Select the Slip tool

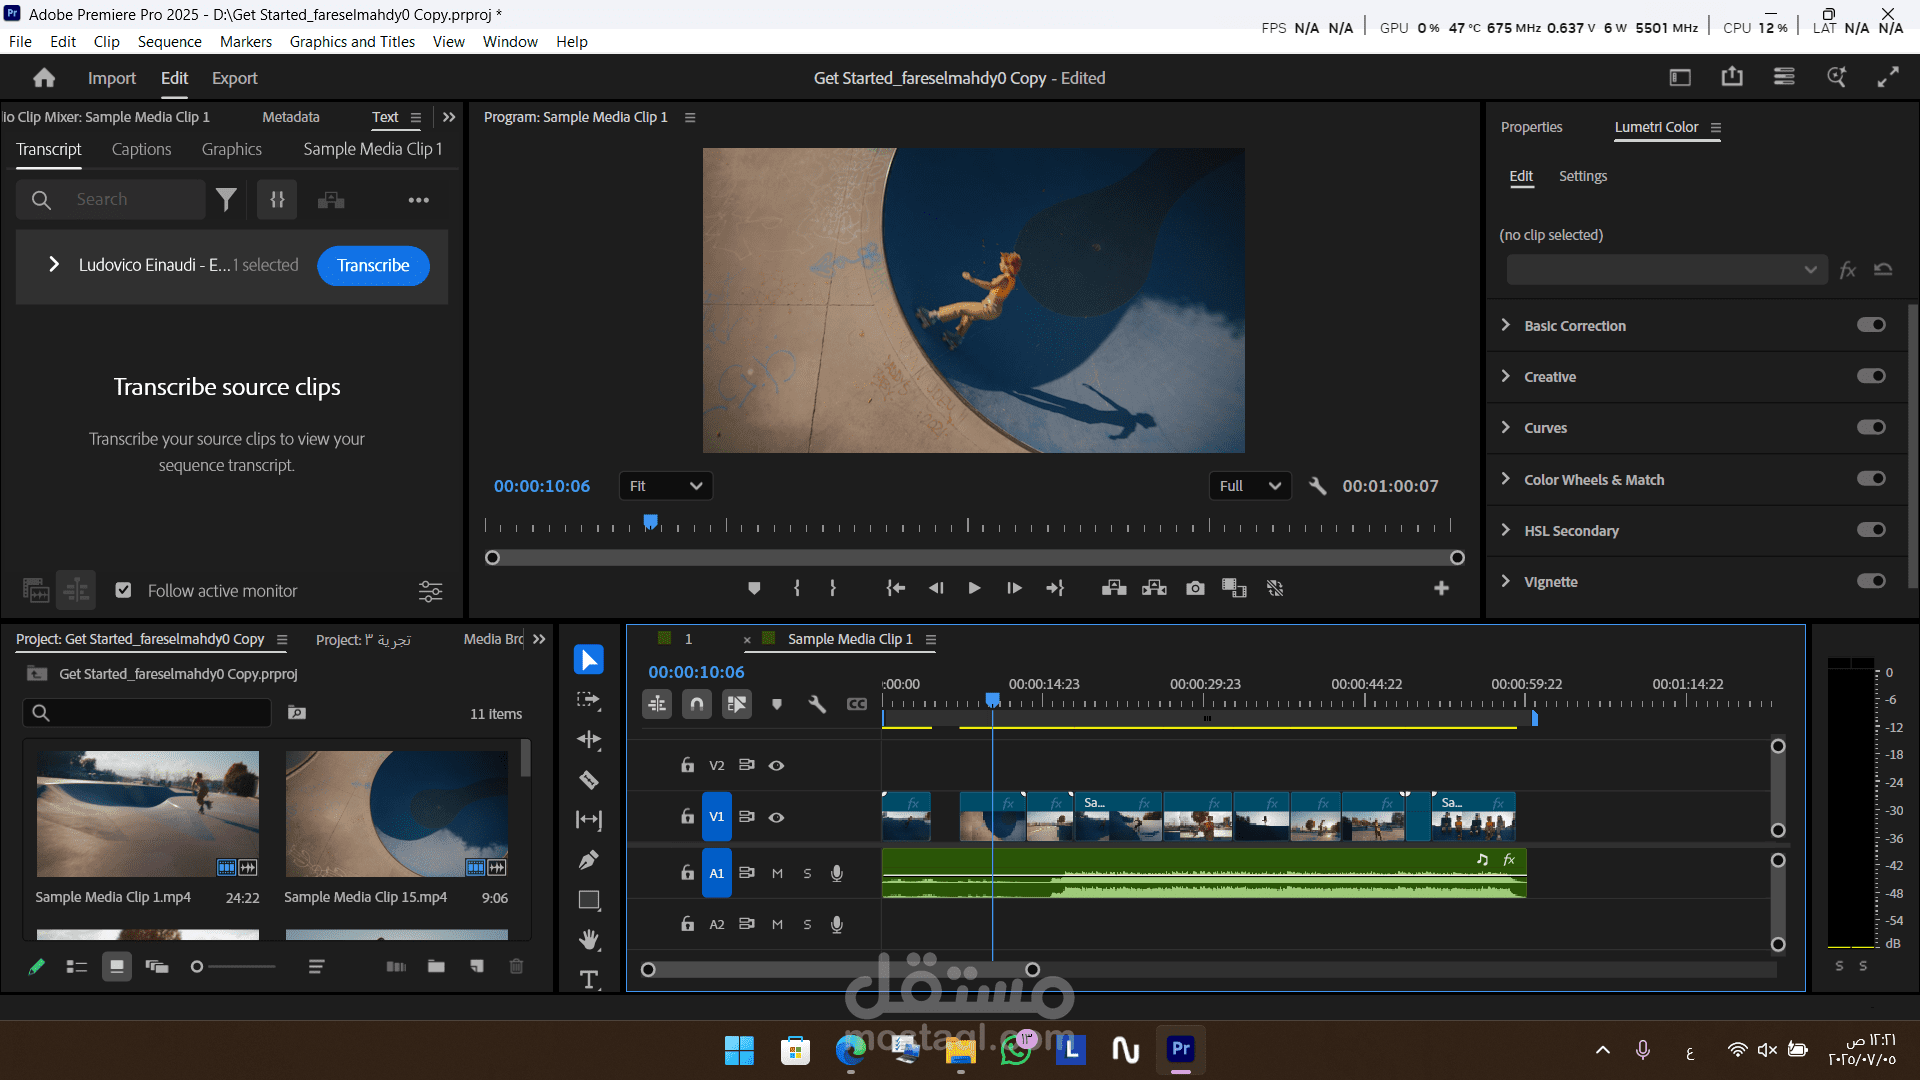[589, 820]
